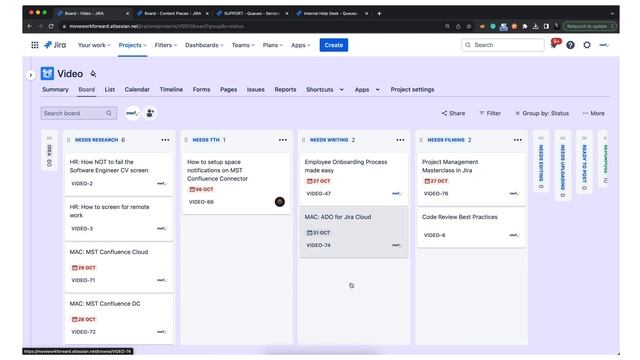Switch to the Forms tab
Image resolution: width=640 pixels, height=360 pixels.
coord(201,89)
